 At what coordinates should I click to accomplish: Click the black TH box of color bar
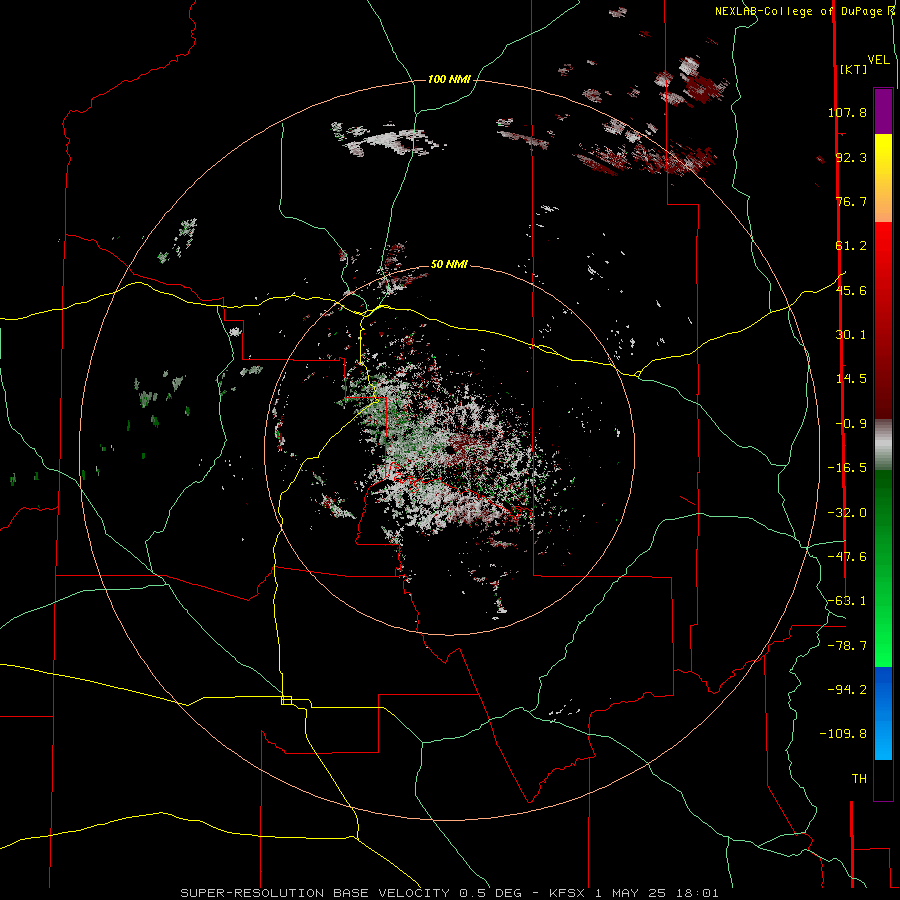click(x=883, y=779)
